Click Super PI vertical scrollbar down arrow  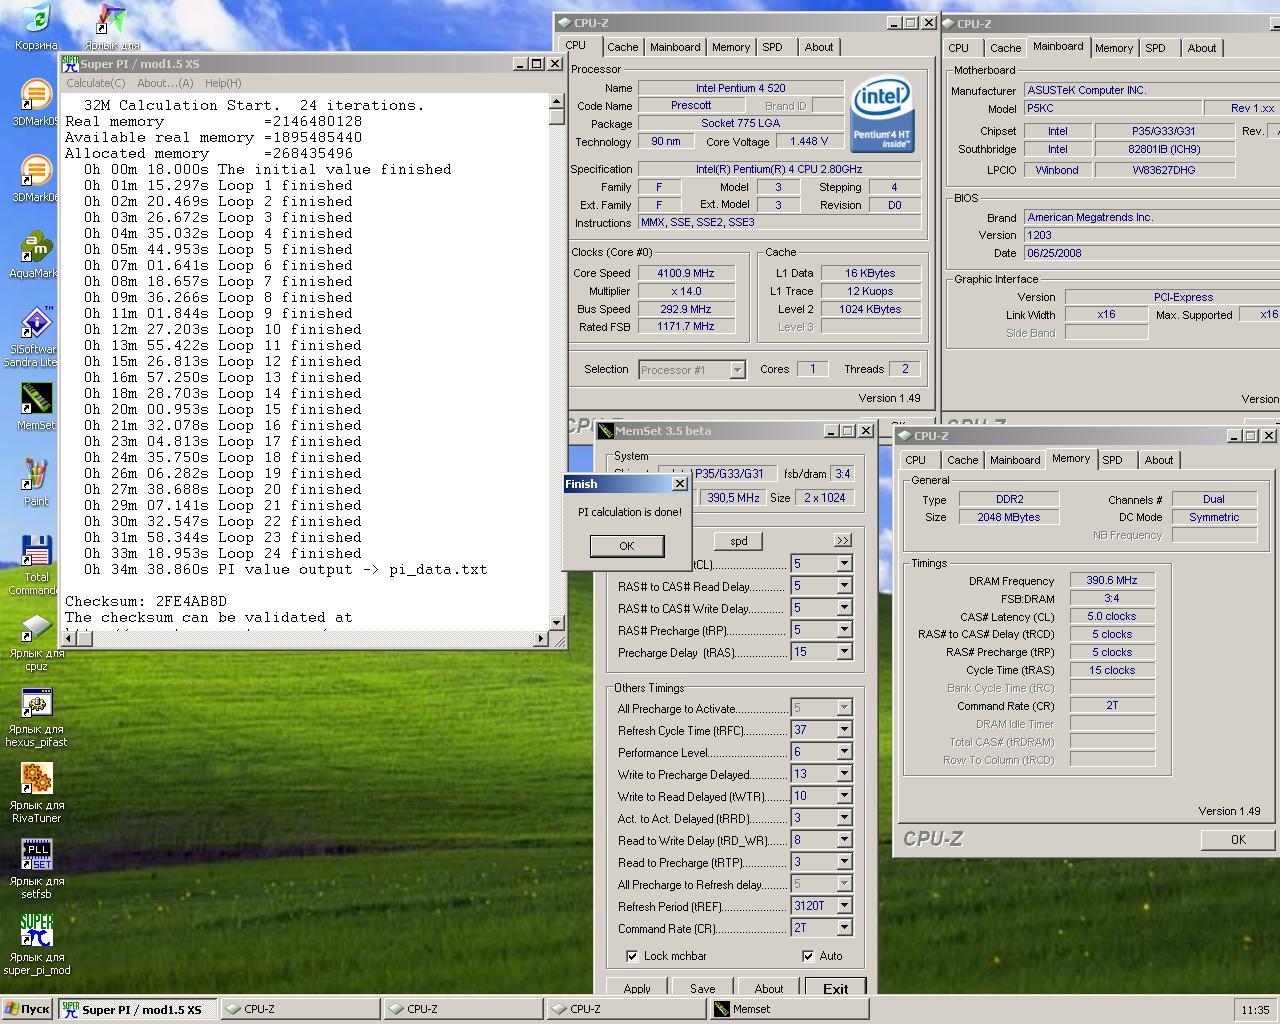(557, 622)
